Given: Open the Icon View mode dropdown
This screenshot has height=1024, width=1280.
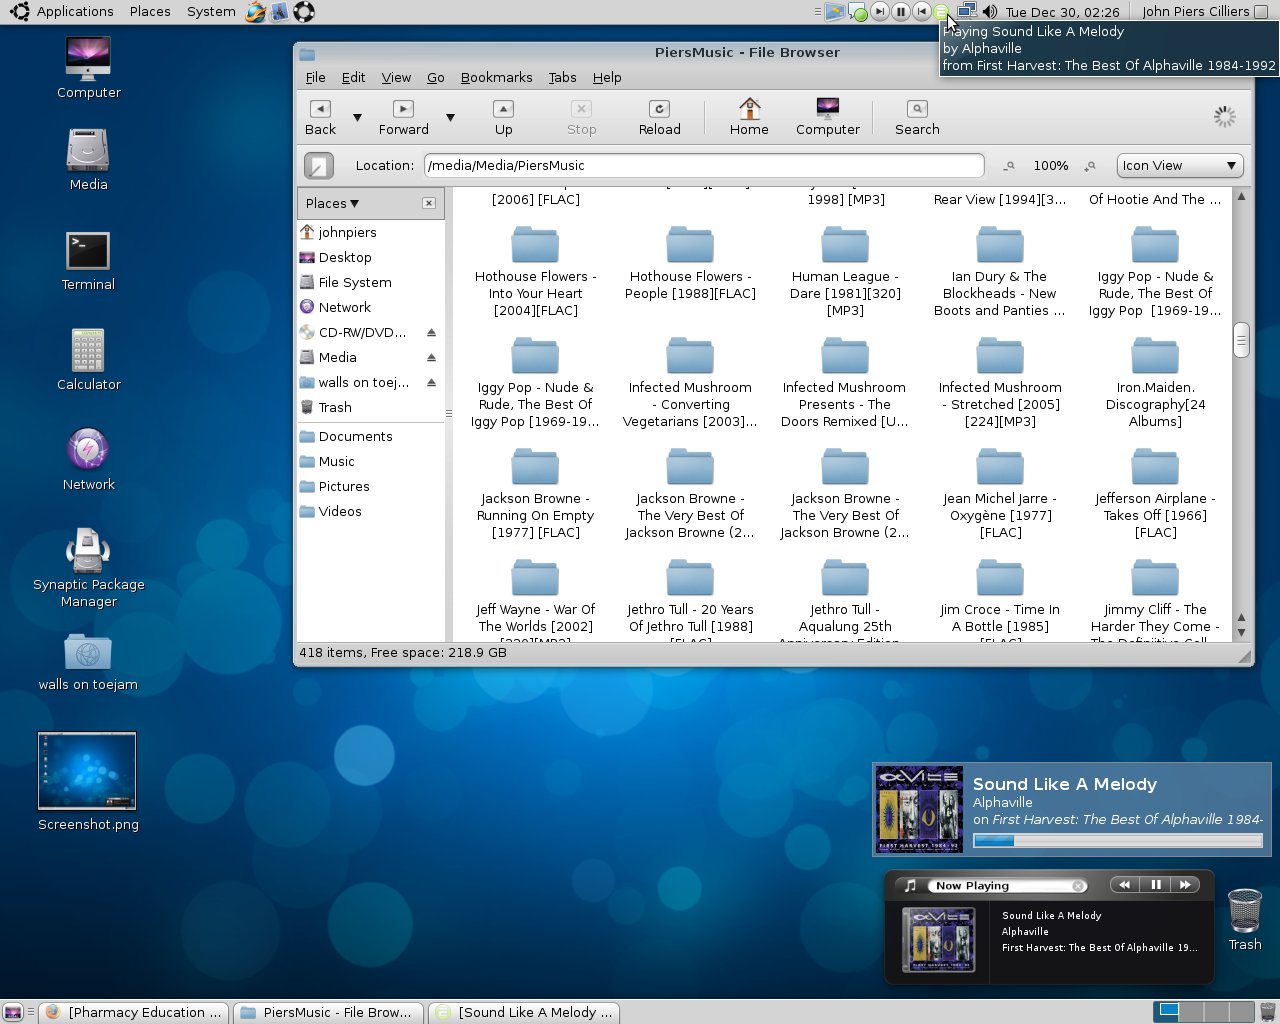Looking at the screenshot, I should point(1179,166).
